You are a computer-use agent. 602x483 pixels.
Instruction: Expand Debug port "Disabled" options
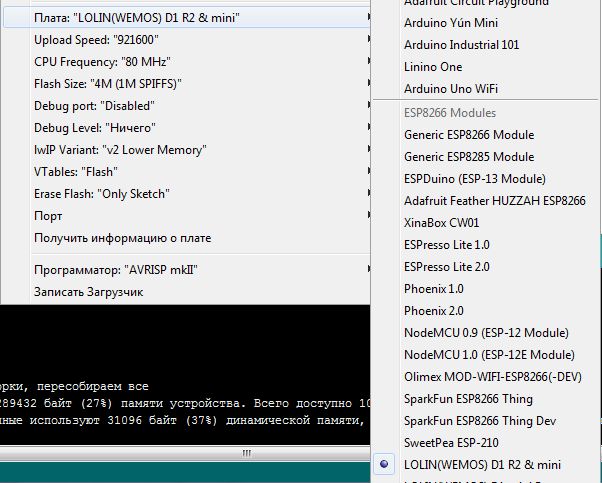187,106
